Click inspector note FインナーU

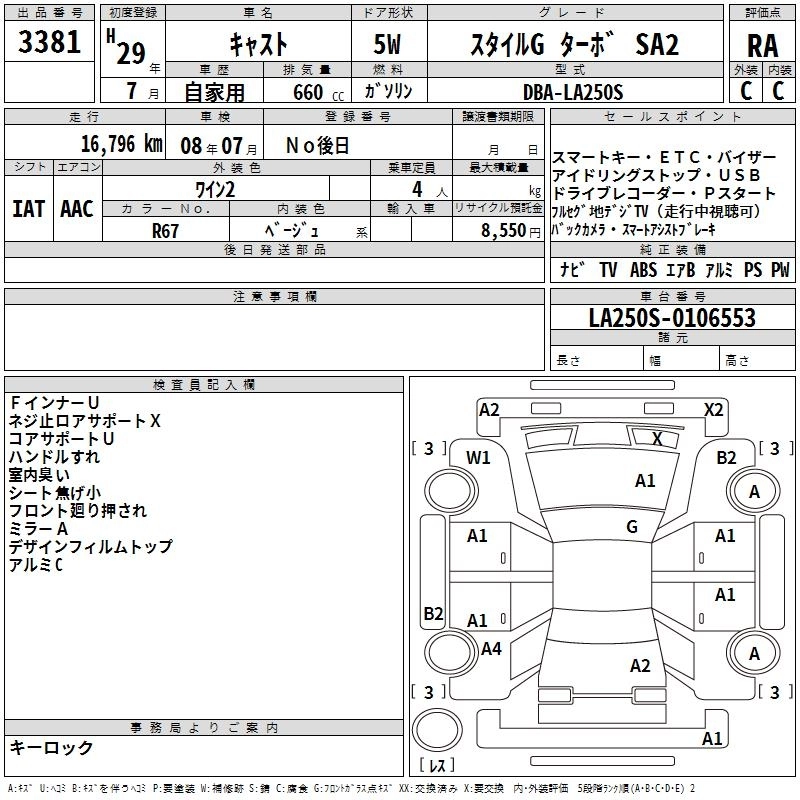[x=54, y=403]
